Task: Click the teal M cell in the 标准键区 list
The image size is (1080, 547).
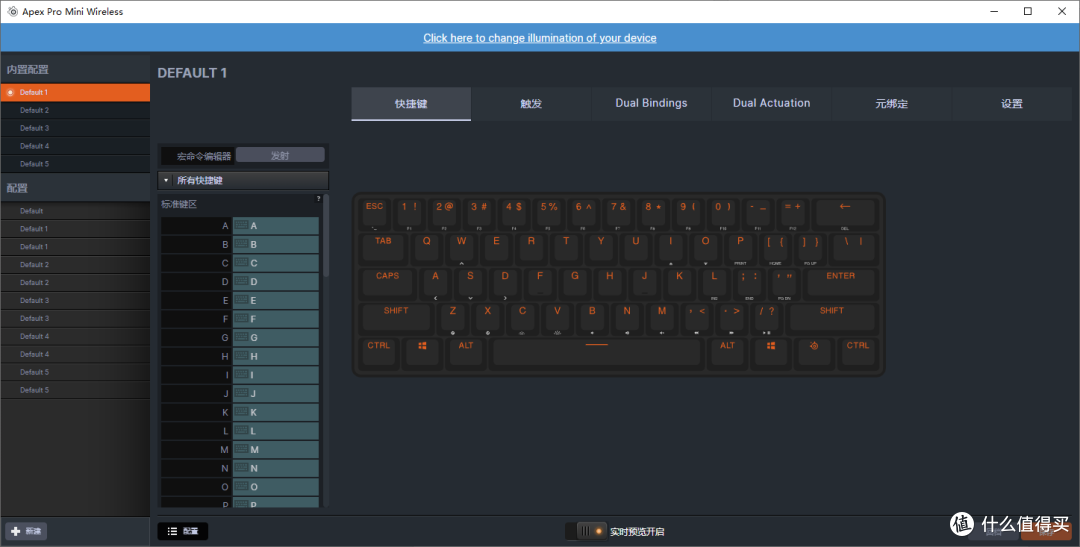Action: (276, 449)
